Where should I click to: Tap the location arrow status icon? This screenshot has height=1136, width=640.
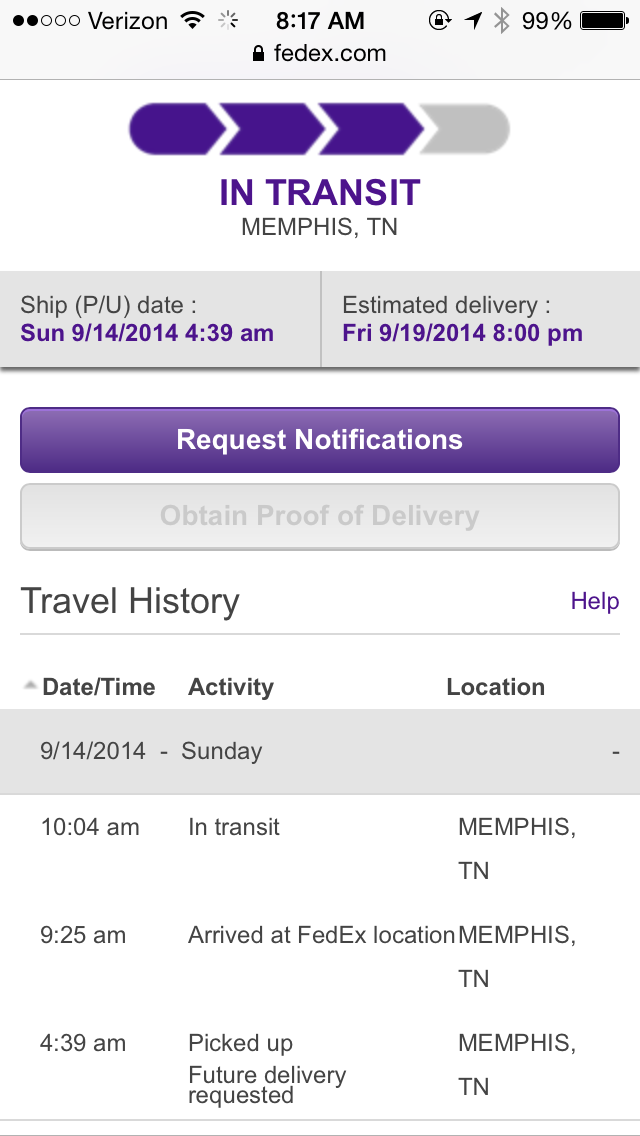(472, 21)
